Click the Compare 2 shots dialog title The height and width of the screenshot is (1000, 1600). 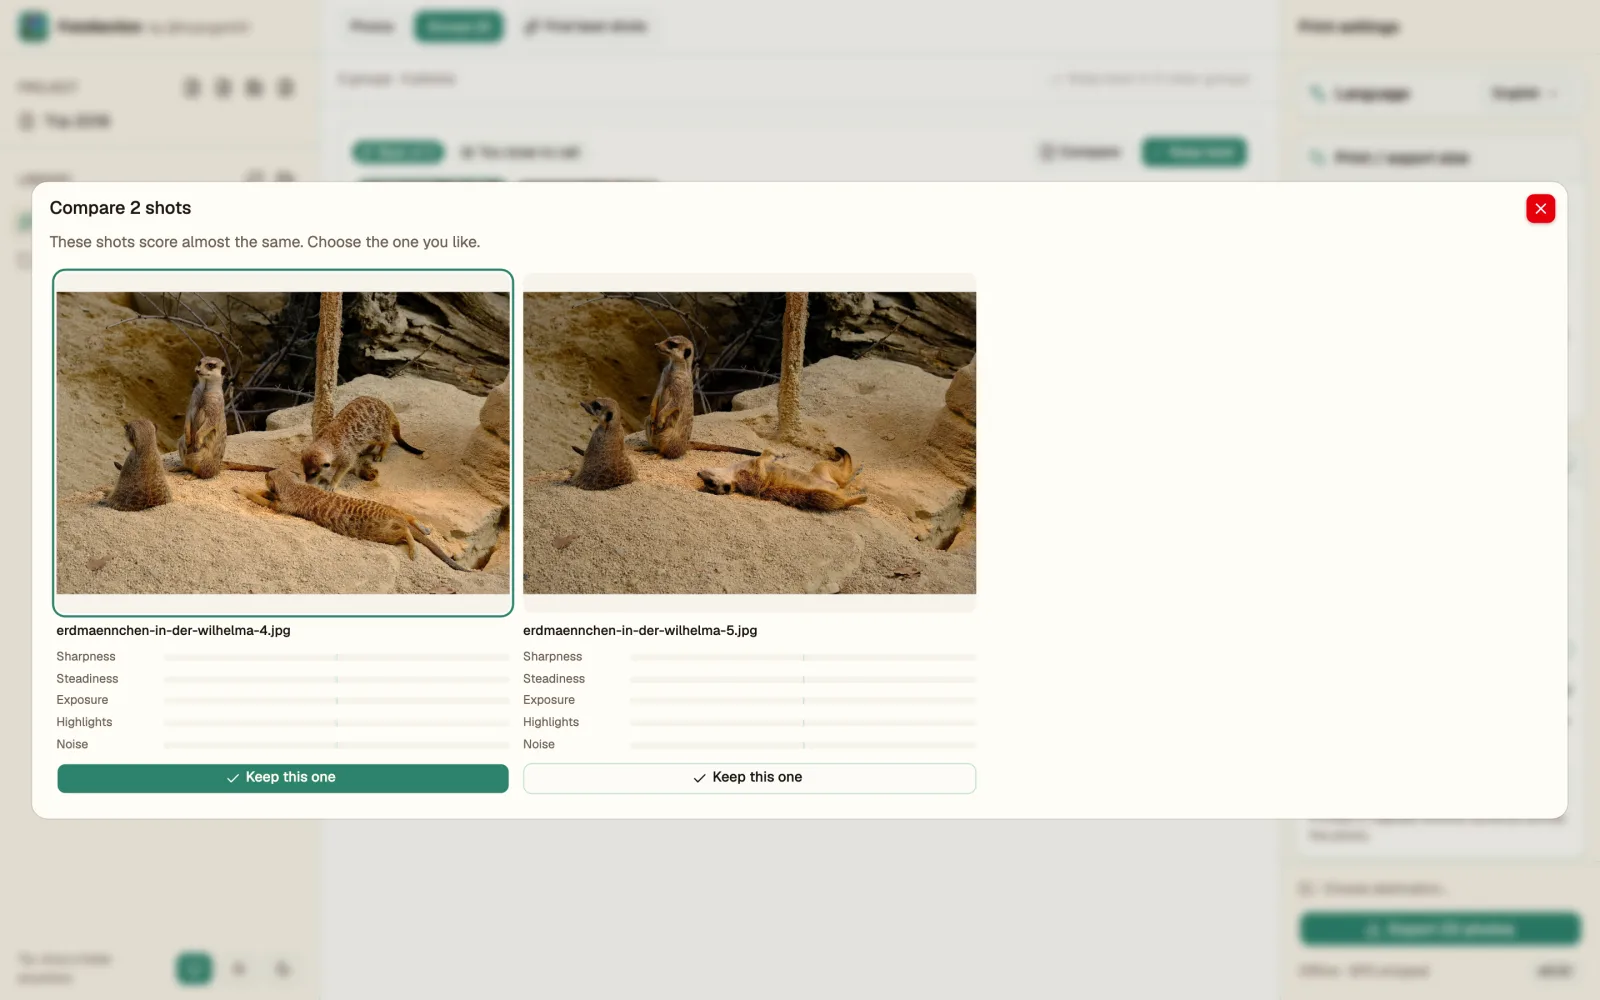click(x=120, y=208)
